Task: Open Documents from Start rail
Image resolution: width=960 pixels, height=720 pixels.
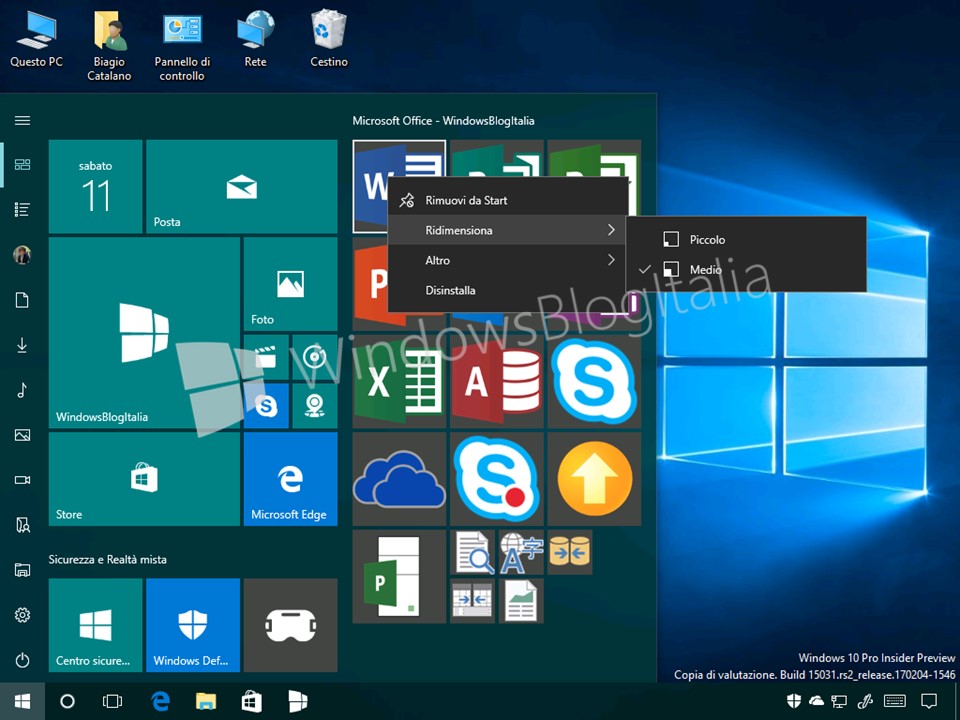Action: pyautogui.click(x=23, y=300)
